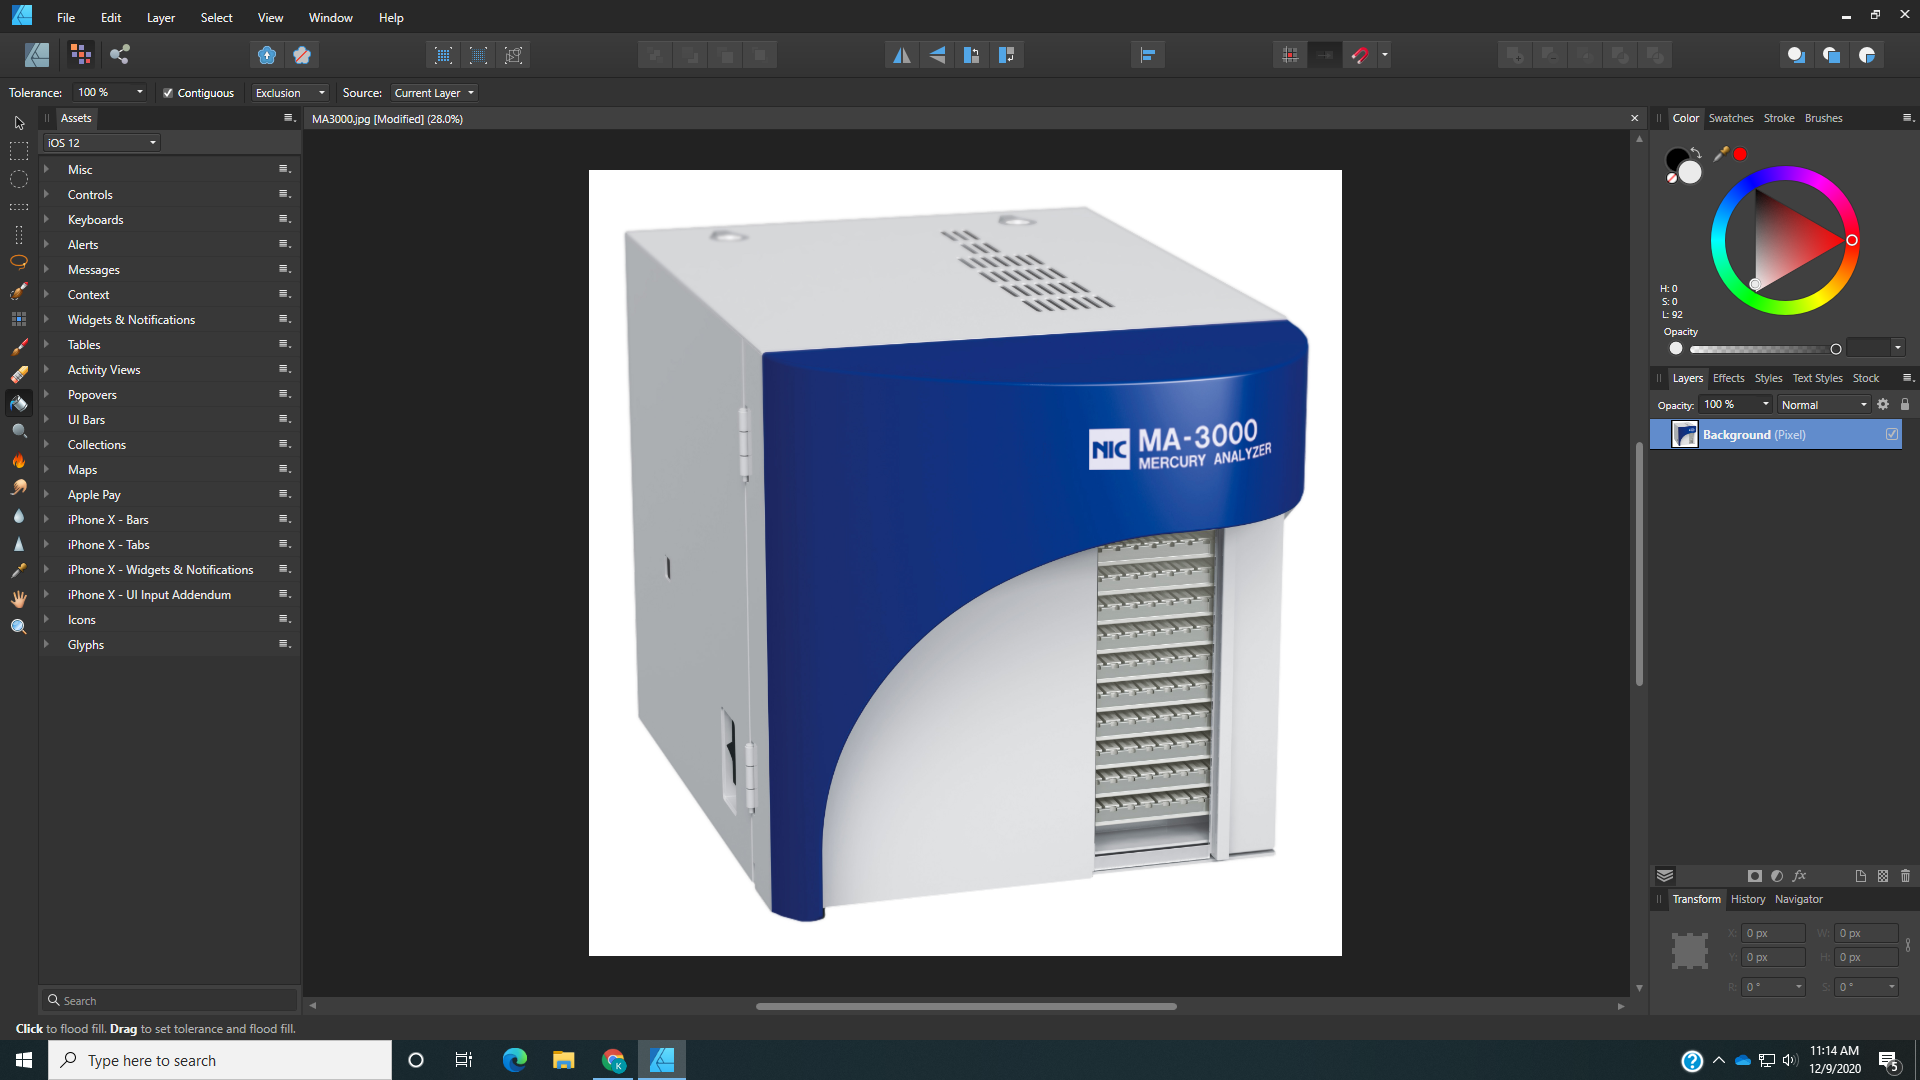Expand the Apple Pay assets group
This screenshot has width=1920, height=1080.
(46, 494)
